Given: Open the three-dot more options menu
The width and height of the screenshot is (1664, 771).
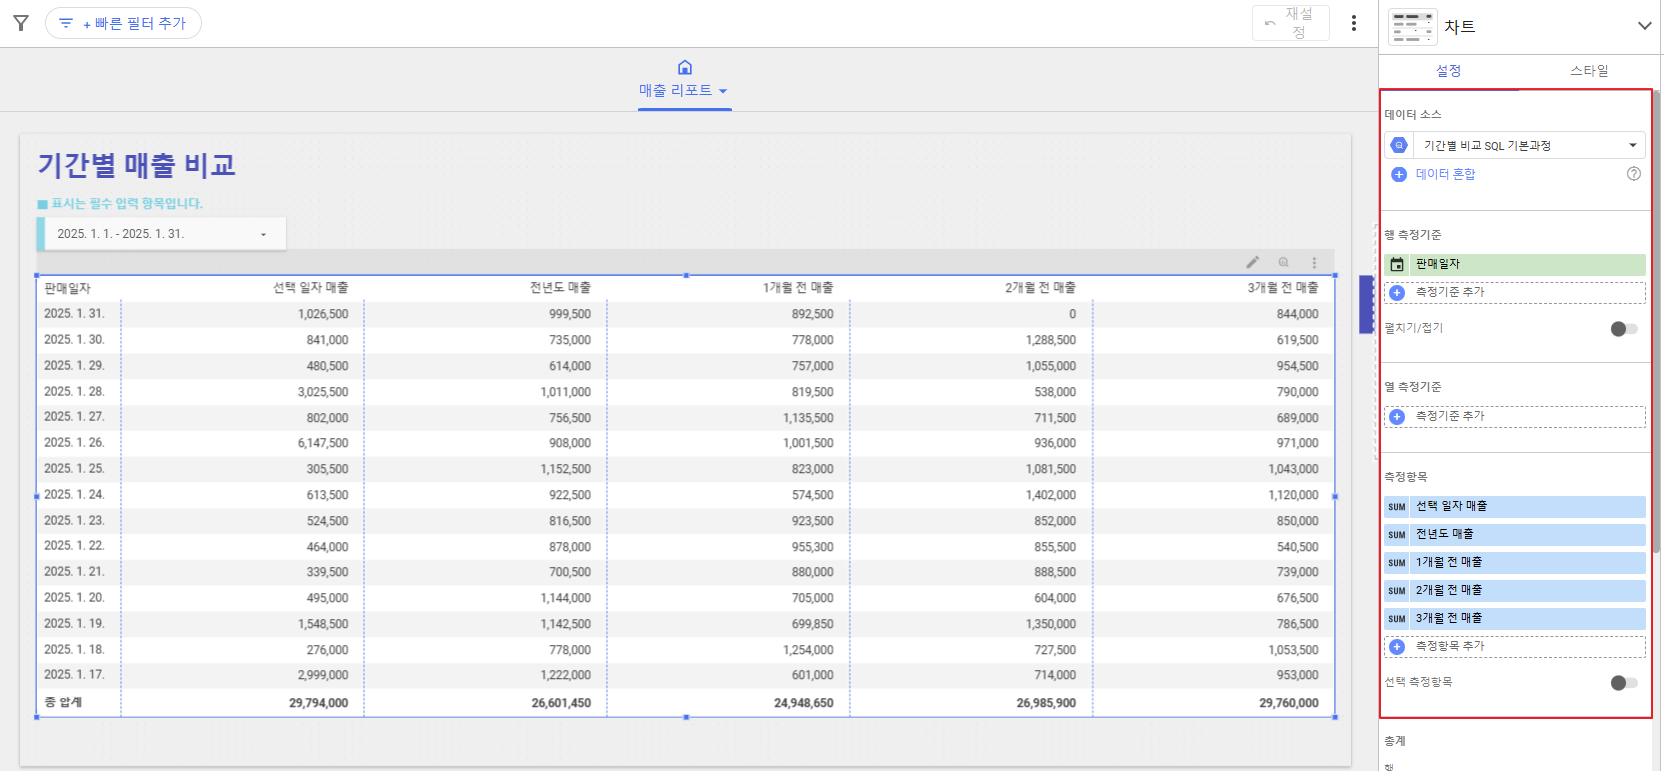Looking at the screenshot, I should click(1354, 23).
